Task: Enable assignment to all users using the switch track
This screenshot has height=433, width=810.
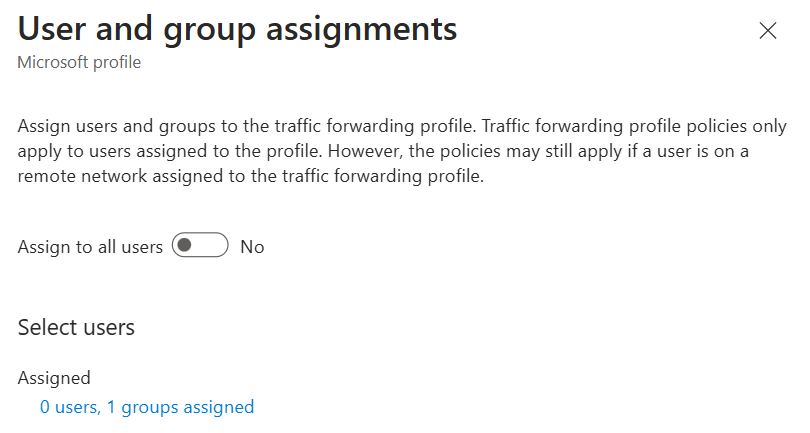Action: [200, 245]
